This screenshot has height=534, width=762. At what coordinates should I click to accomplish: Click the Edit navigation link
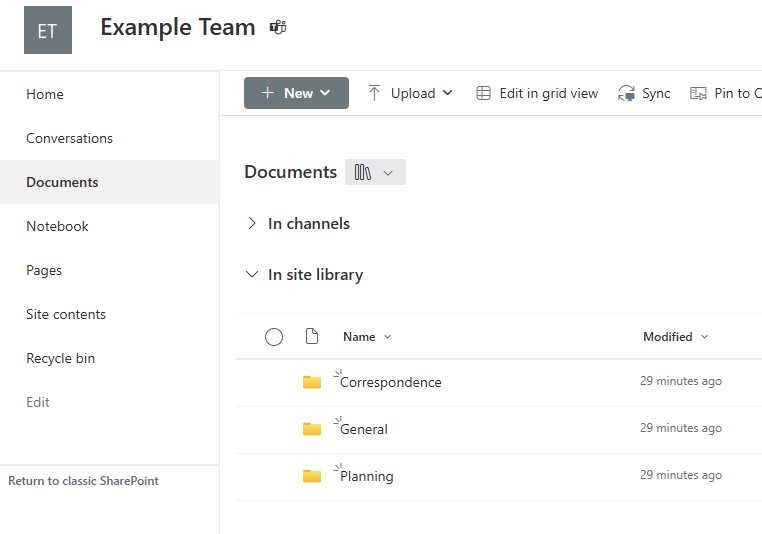click(38, 402)
